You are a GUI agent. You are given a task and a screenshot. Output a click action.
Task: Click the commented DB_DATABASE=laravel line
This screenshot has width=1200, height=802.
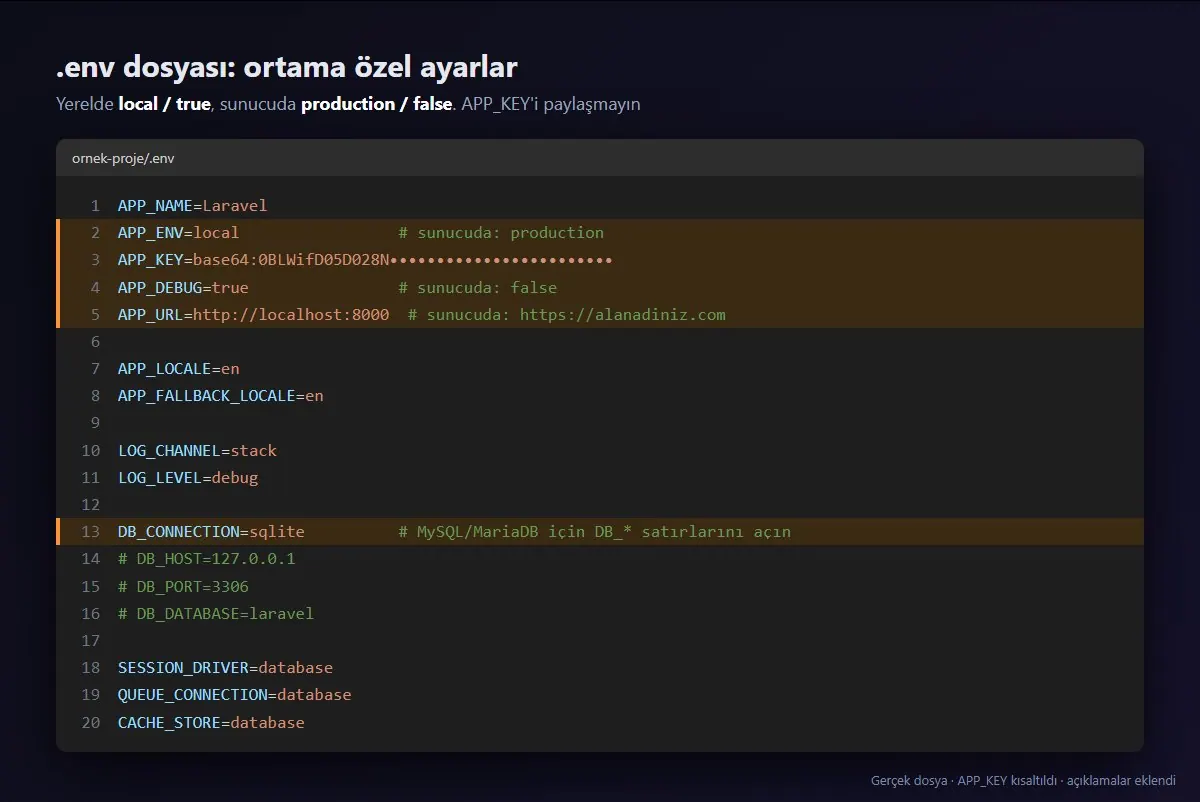pos(216,613)
